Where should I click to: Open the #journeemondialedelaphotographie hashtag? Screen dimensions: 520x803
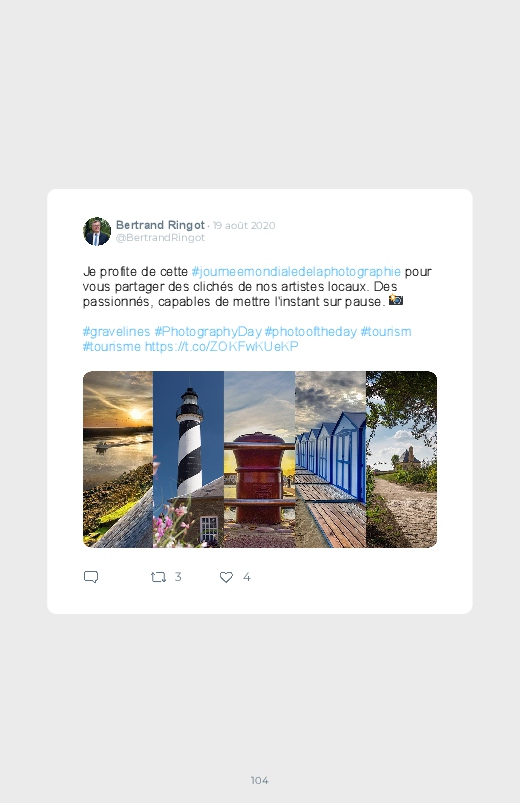(296, 271)
